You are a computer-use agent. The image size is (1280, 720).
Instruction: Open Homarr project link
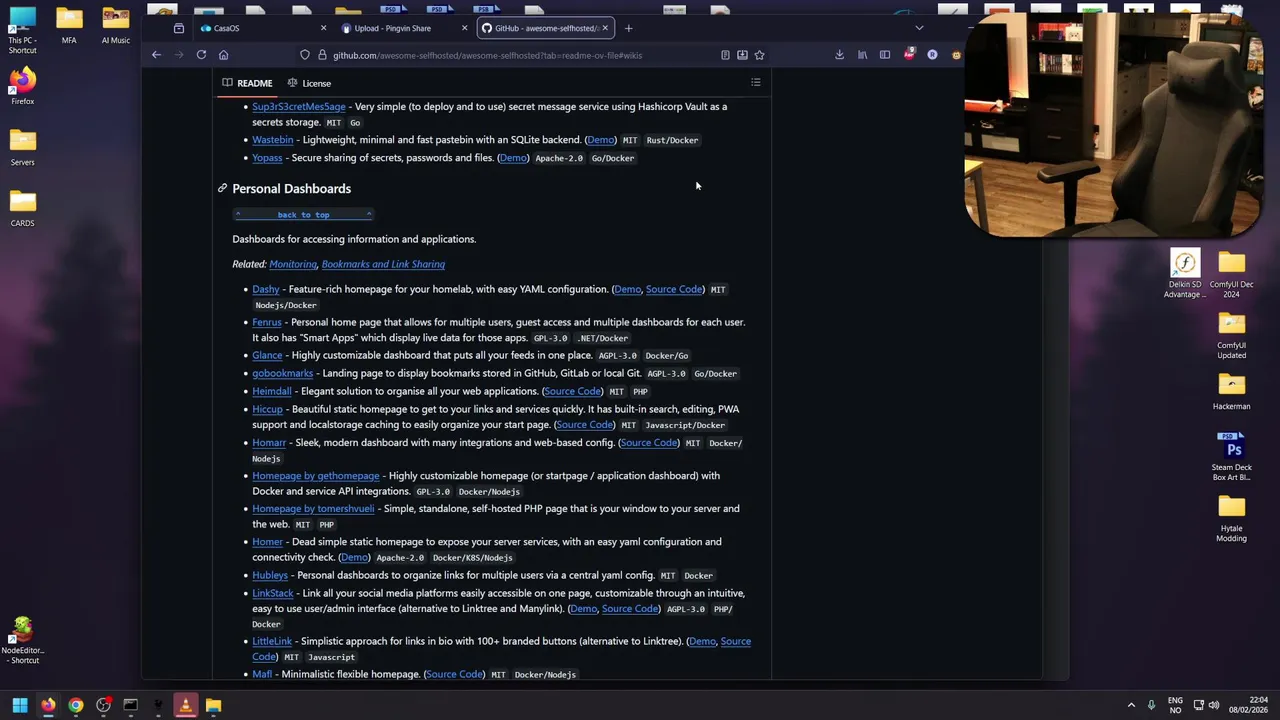click(269, 442)
